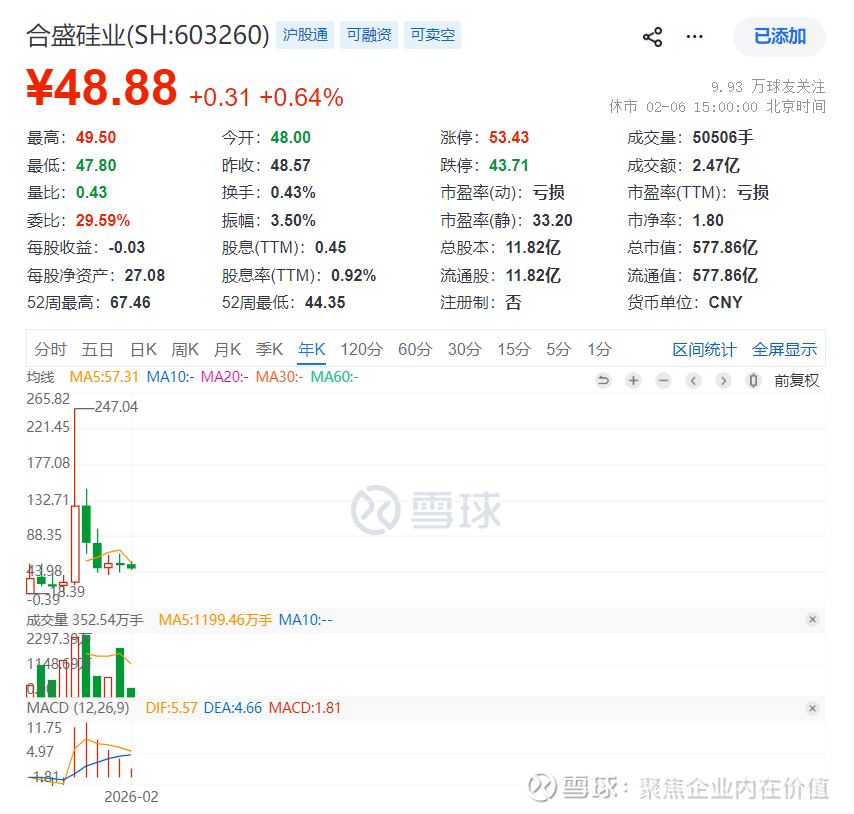This screenshot has height=814, width=854.
Task: Click the chart zoom out minus icon
Action: pyautogui.click(x=663, y=380)
